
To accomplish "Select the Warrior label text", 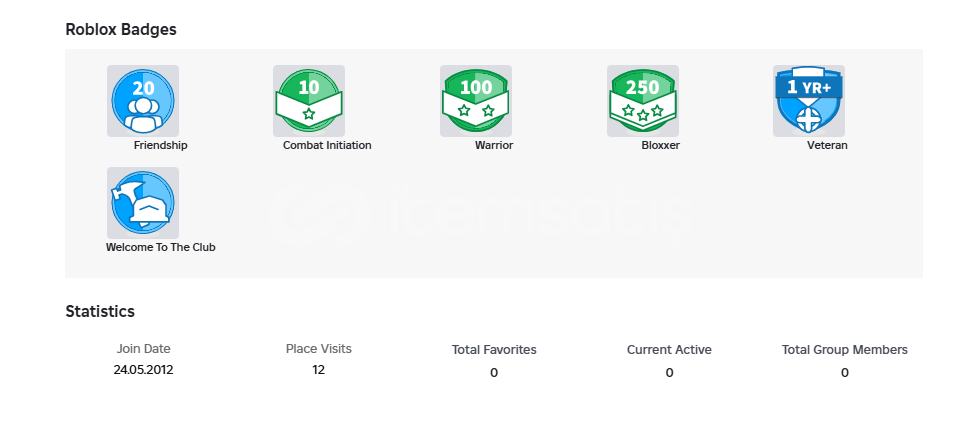I will click(x=494, y=146).
